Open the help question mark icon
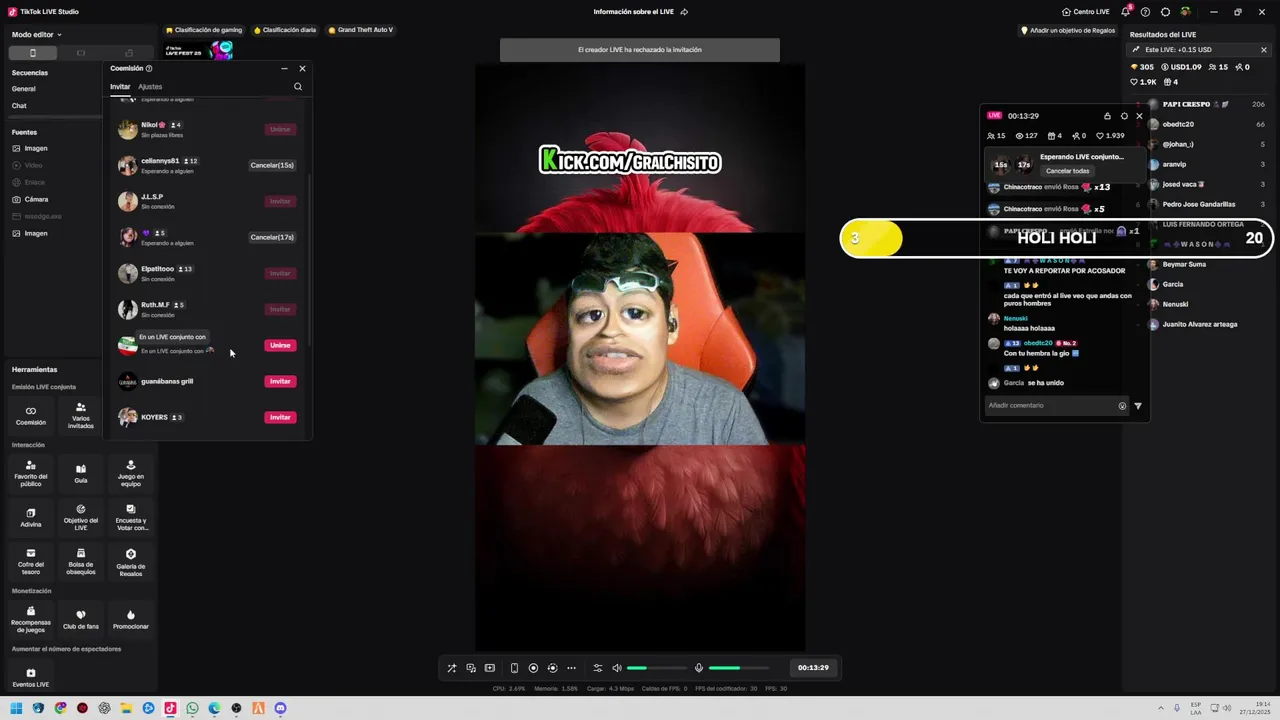The width and height of the screenshot is (1280, 720). [1145, 12]
